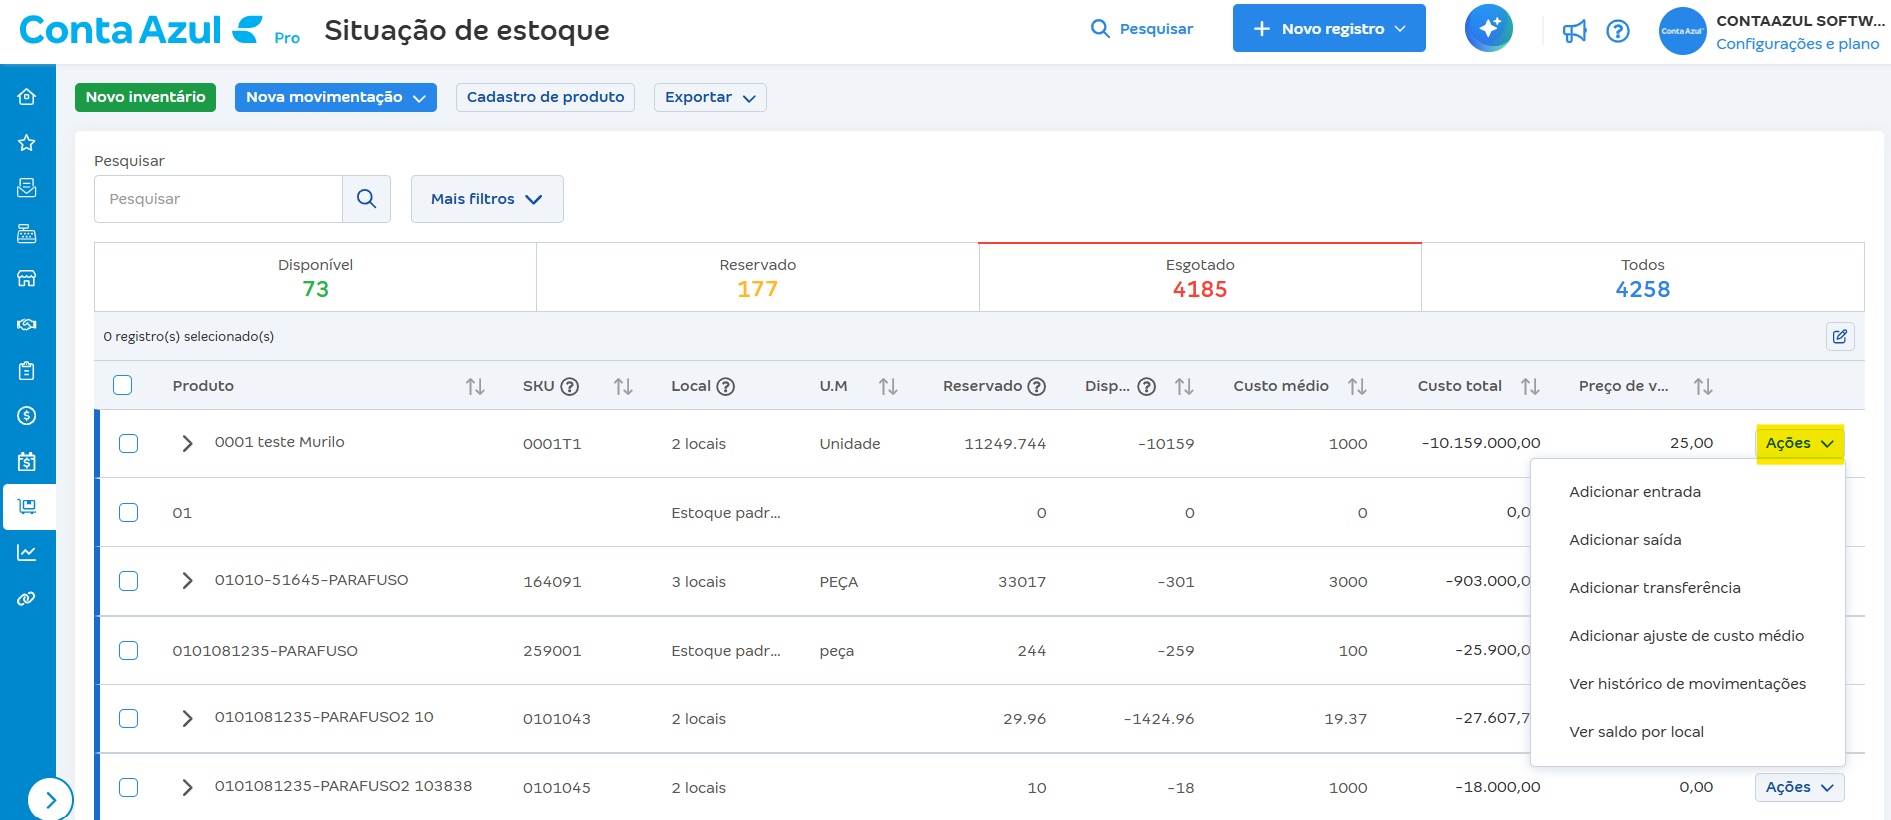The image size is (1891, 820).
Task: Click the magnifier search button beside search field
Action: click(366, 199)
